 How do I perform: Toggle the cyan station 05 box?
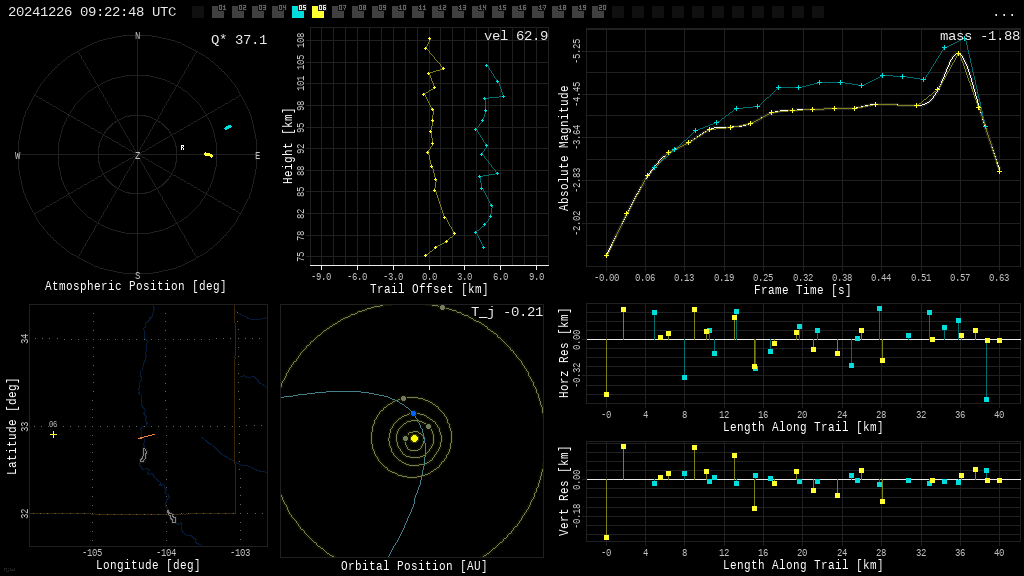click(x=298, y=12)
